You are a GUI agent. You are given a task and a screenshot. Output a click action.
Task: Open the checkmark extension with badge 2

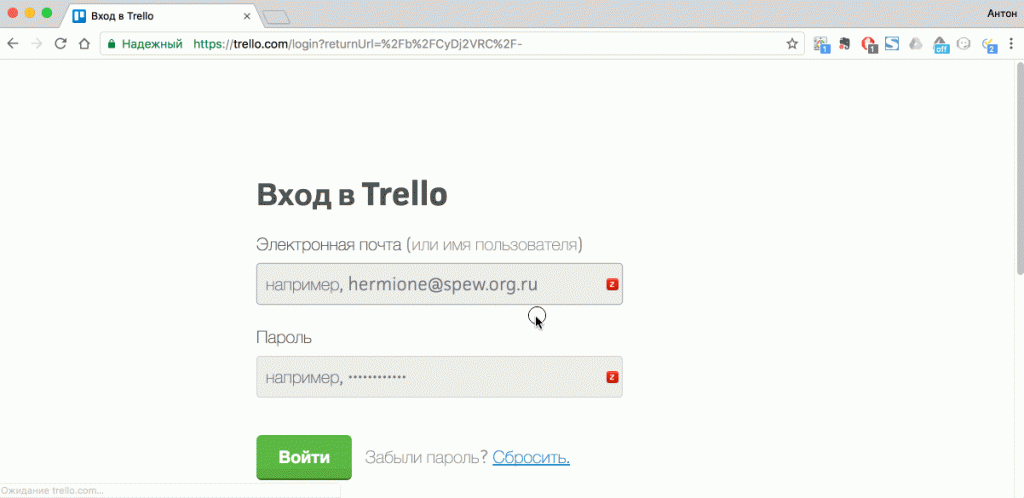click(988, 44)
